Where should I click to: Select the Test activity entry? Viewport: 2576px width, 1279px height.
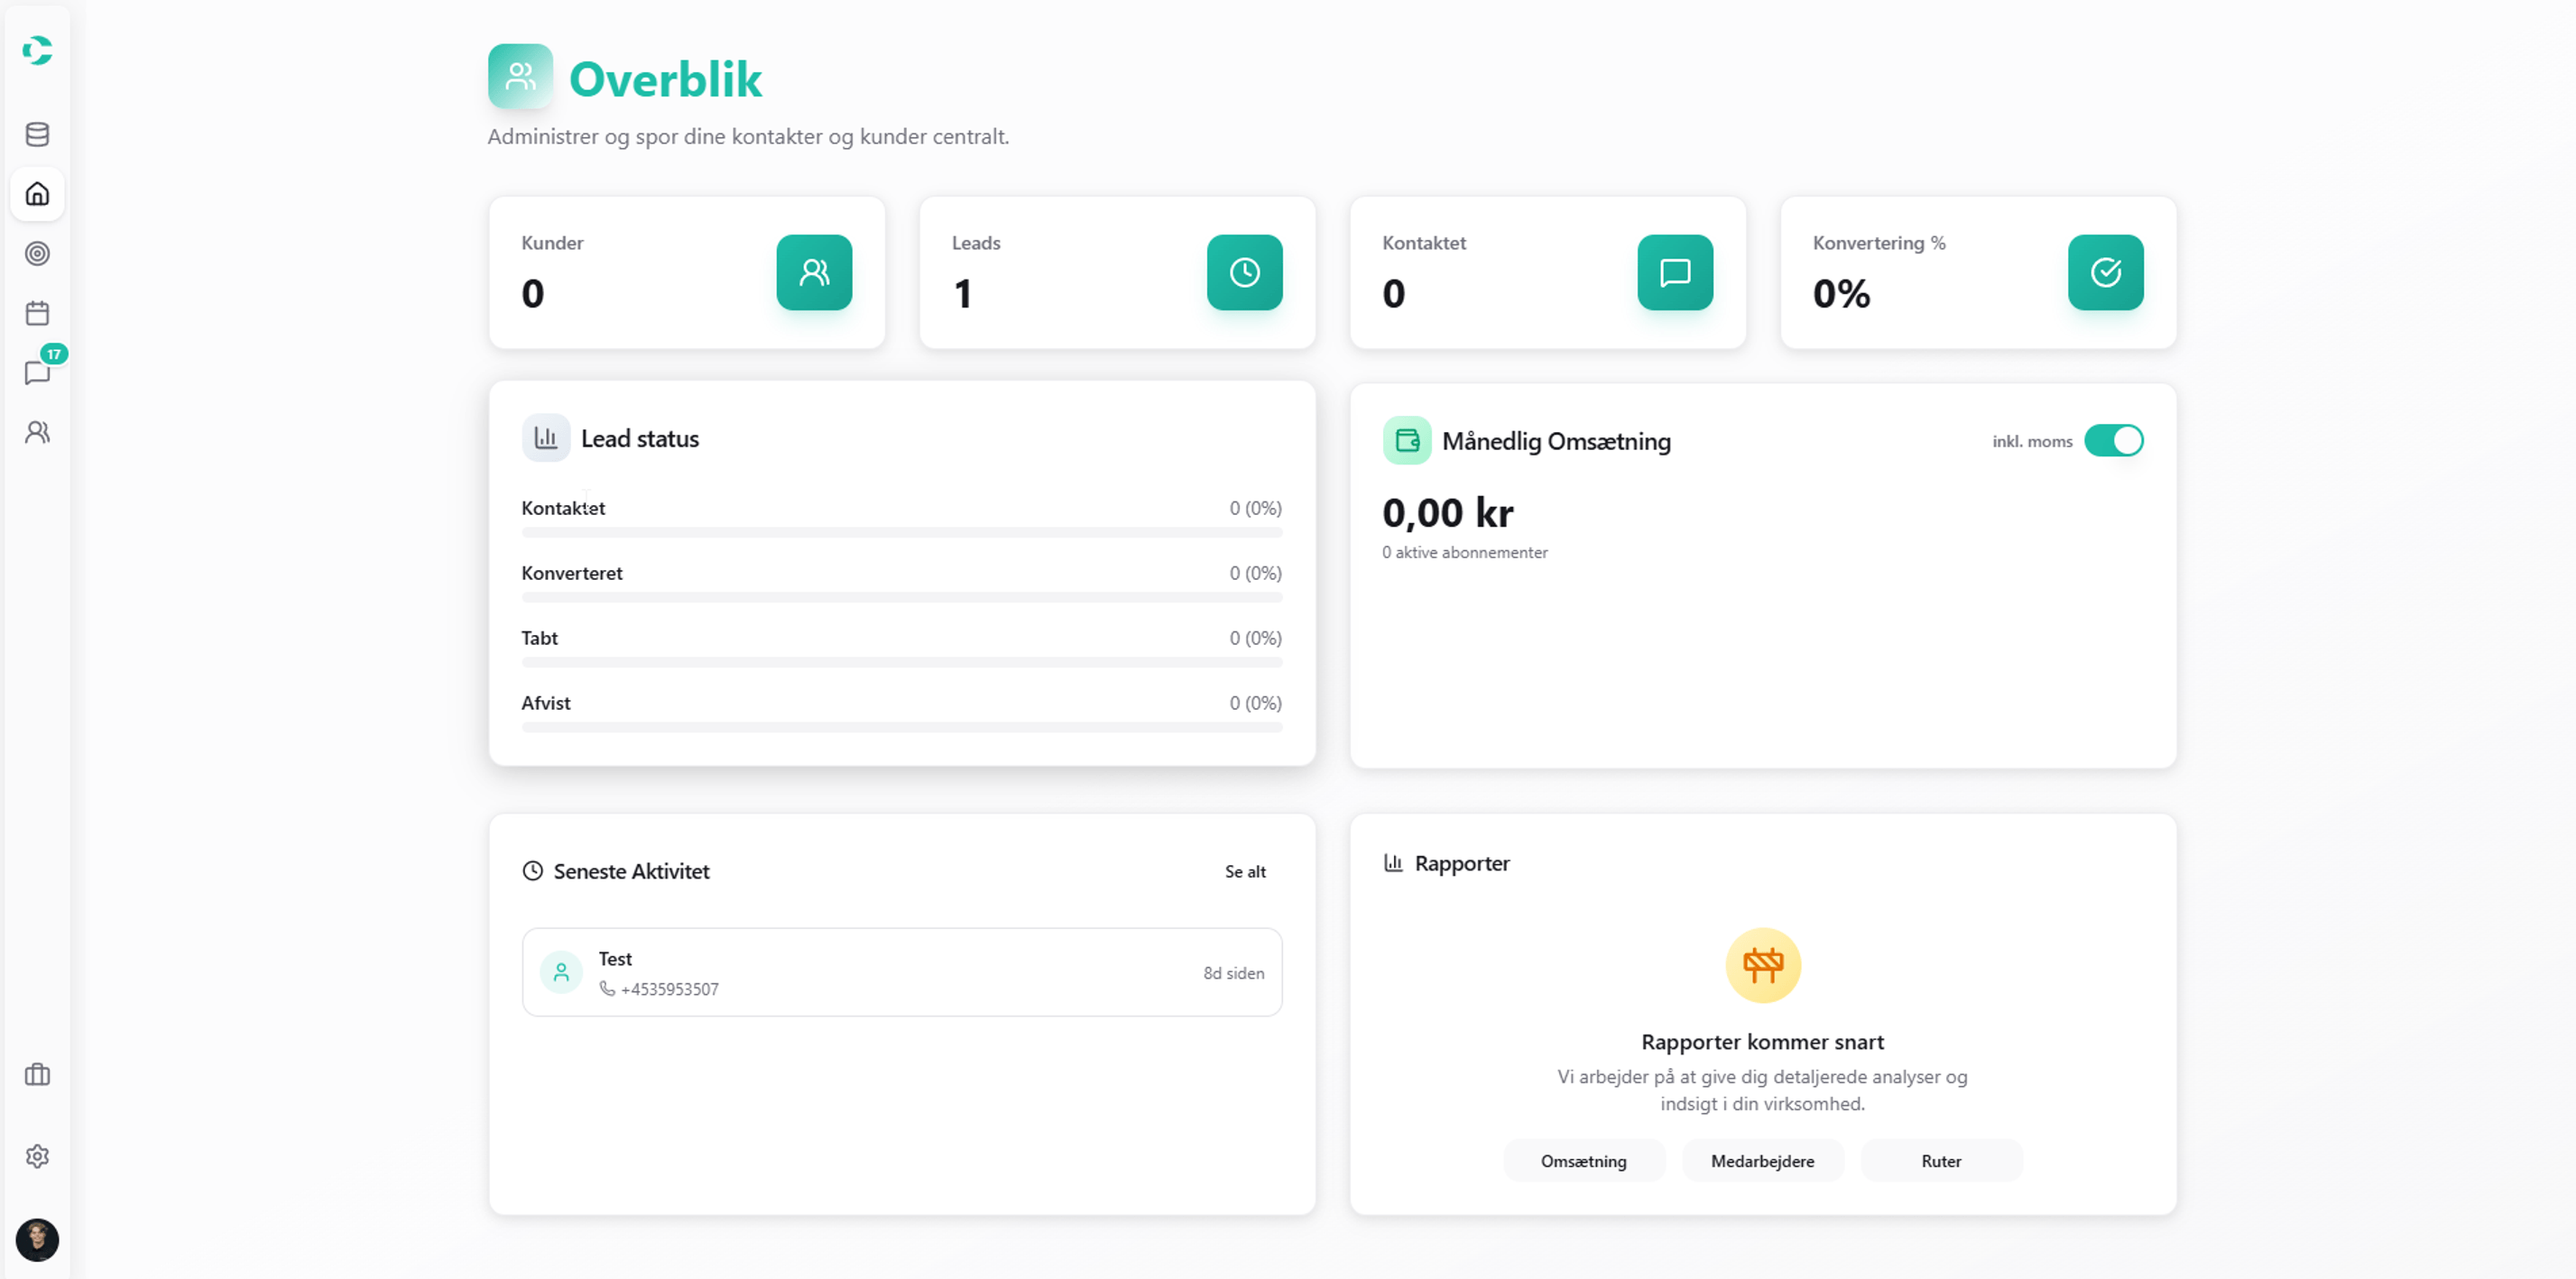tap(901, 971)
